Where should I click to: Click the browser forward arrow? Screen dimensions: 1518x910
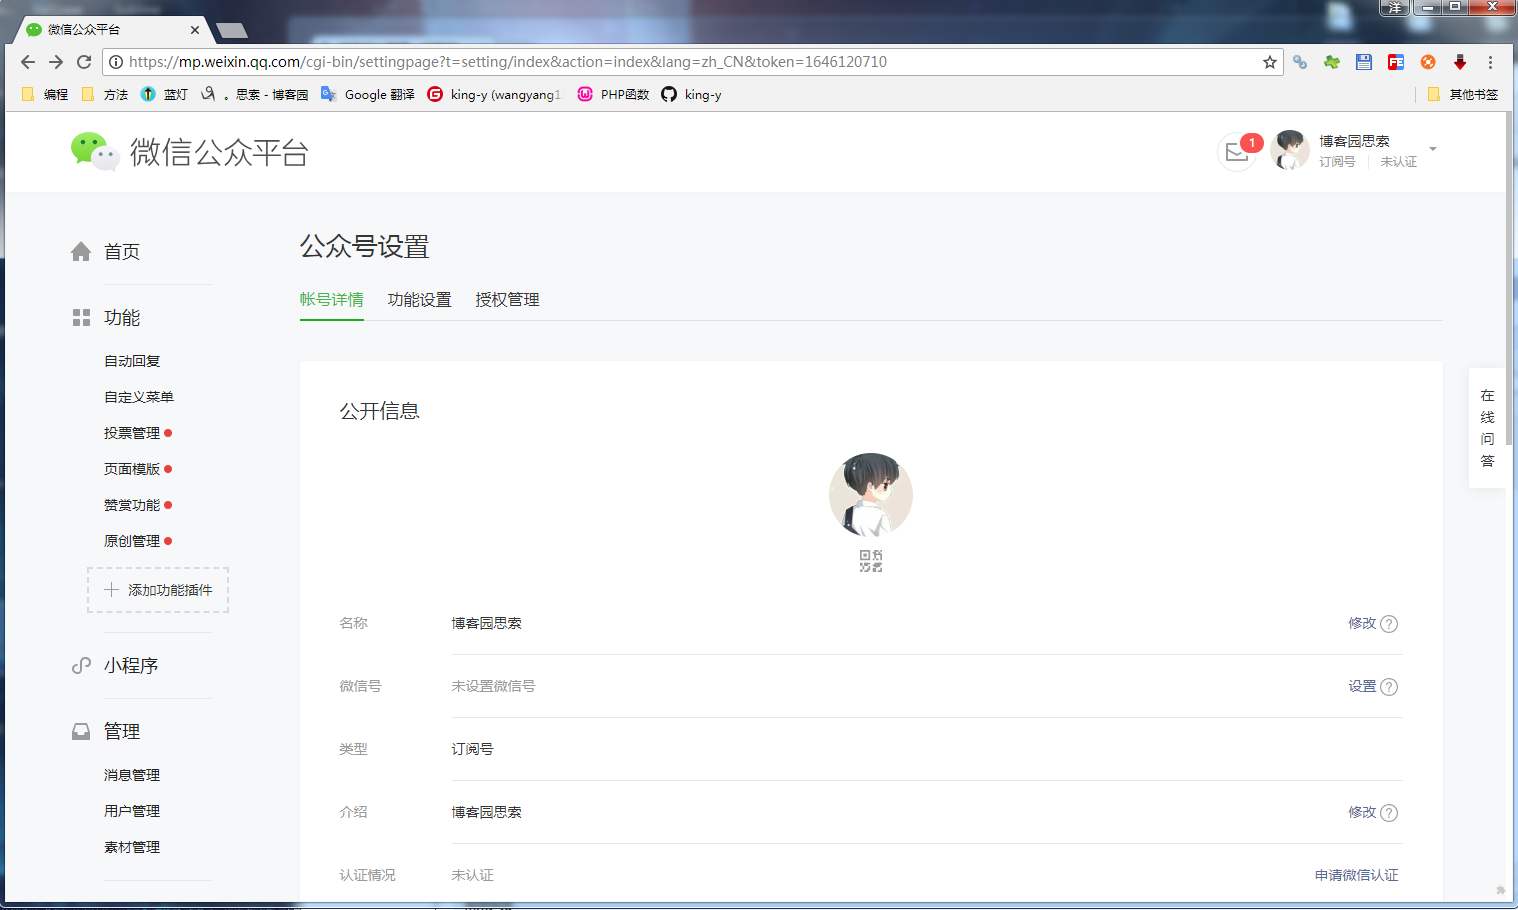point(56,62)
